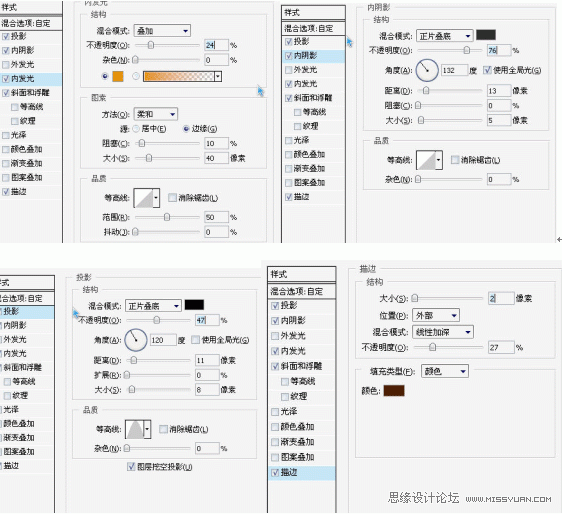562x514 pixels.
Task: Enable 图案叠加 in the Inner Shadow dialog's style list
Action: [289, 183]
